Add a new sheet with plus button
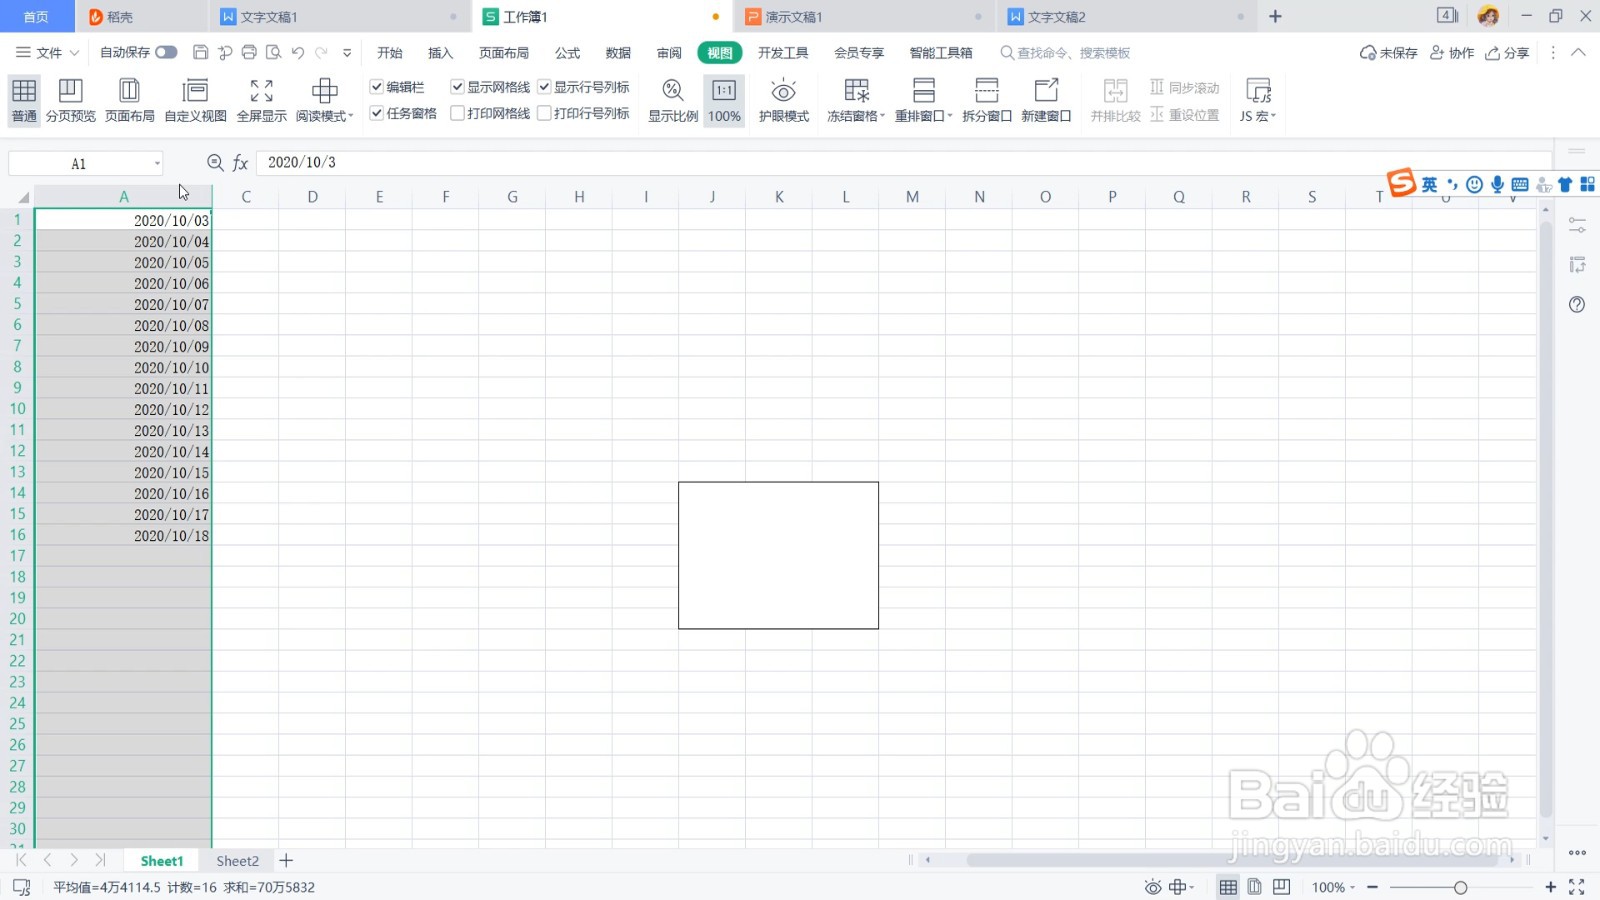The height and width of the screenshot is (900, 1600). pyautogui.click(x=286, y=860)
